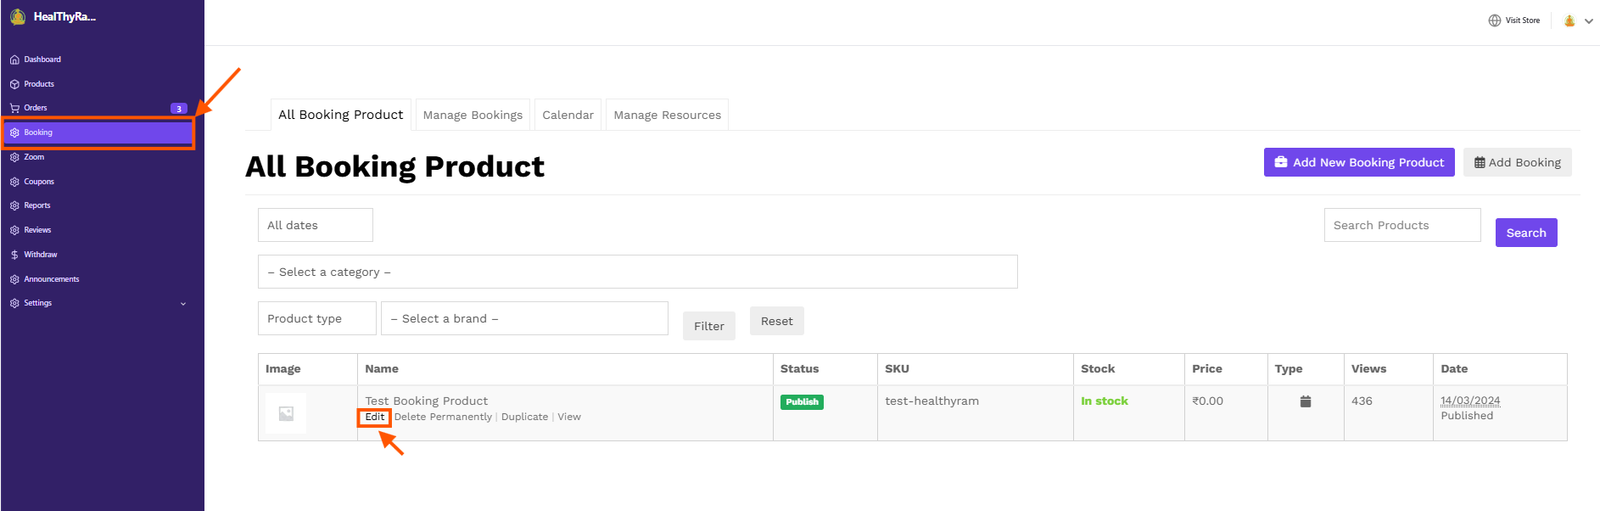This screenshot has height=511, width=1600.
Task: Click the Withdraw dollar icon in sidebar
Action: 14,255
